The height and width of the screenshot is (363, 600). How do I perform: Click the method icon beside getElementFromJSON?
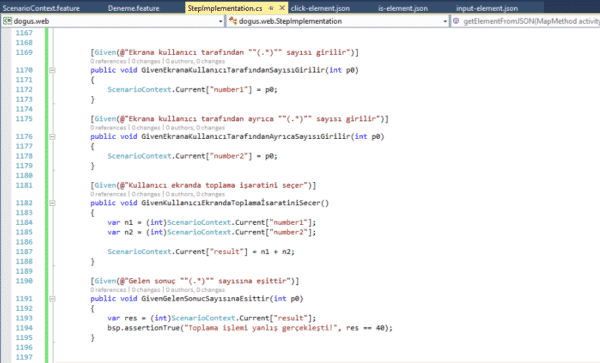tap(456, 21)
